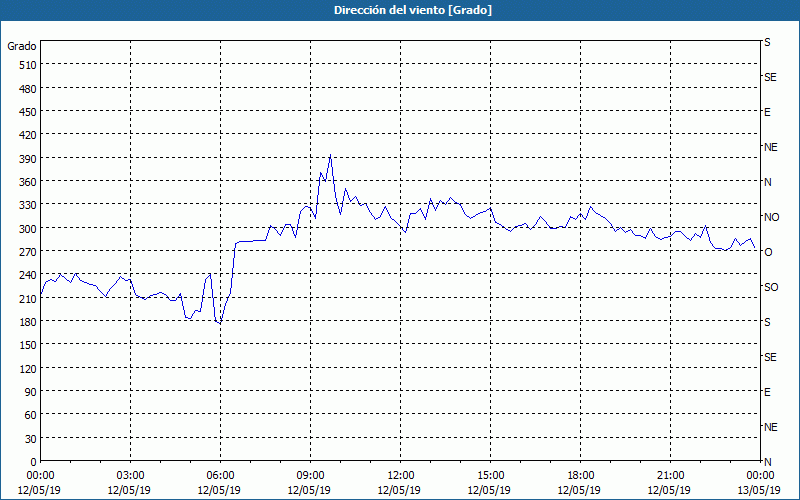Viewport: 800px width, 500px height.
Task: Click the 270 degree axis label
Action: pos(28,252)
